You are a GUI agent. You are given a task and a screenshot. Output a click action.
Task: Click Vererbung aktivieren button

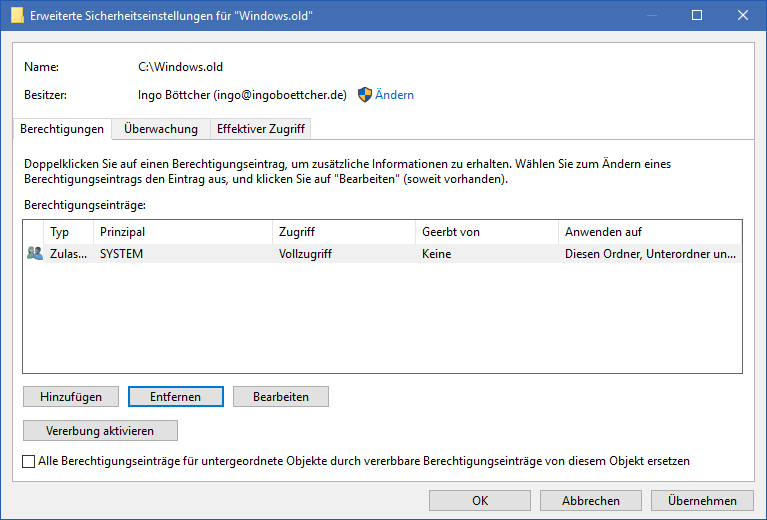(x=100, y=430)
